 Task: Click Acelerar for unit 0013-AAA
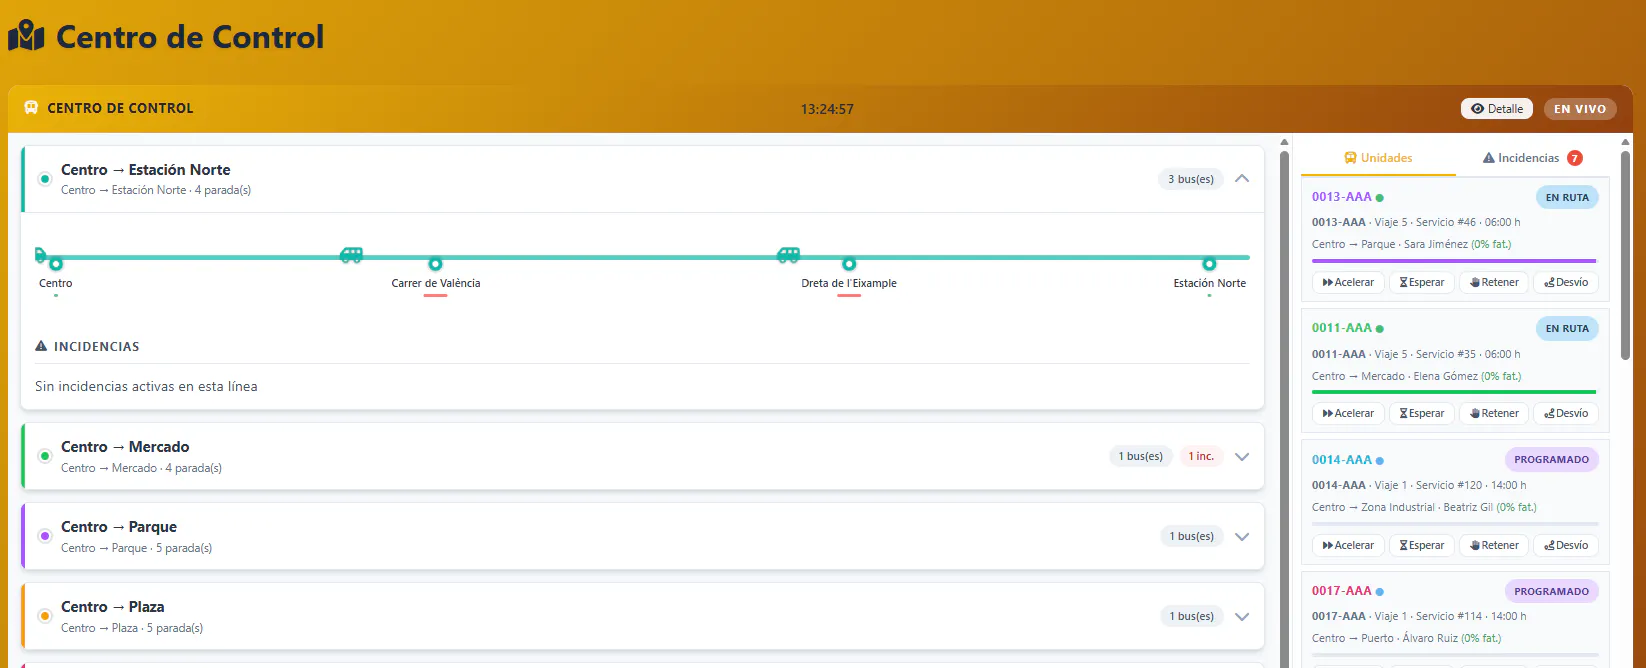point(1348,282)
